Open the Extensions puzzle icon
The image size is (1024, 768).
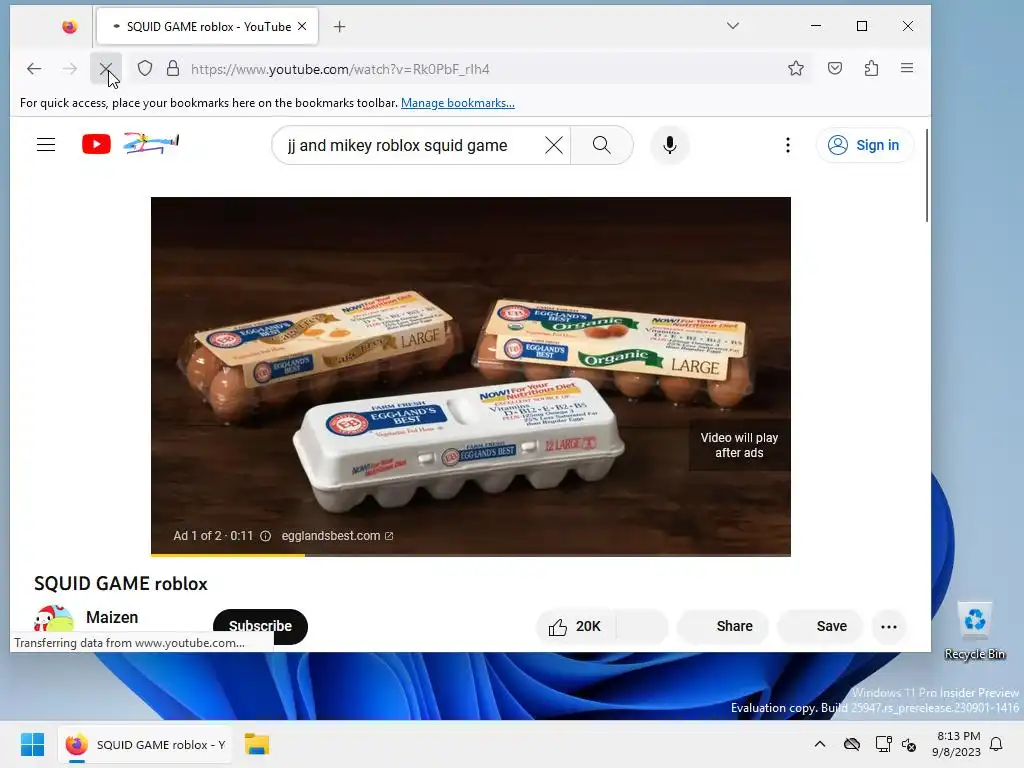pyautogui.click(x=871, y=69)
